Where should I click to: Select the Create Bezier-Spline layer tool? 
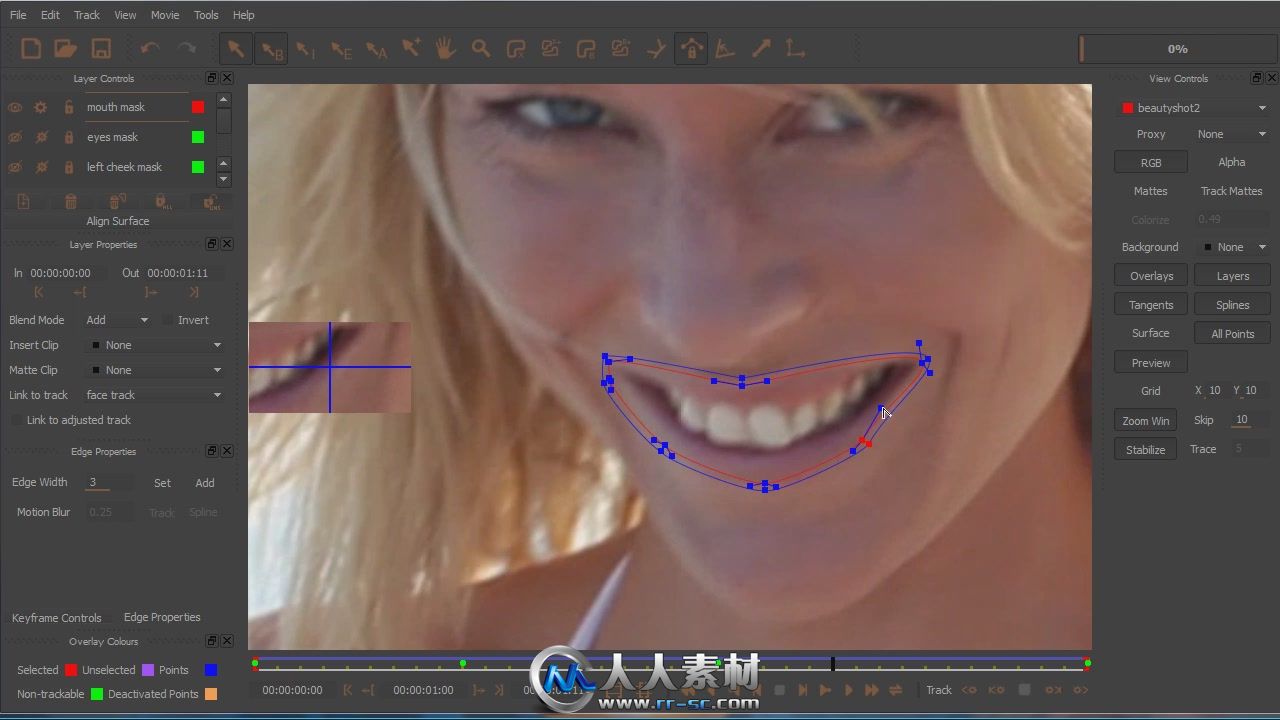point(586,48)
